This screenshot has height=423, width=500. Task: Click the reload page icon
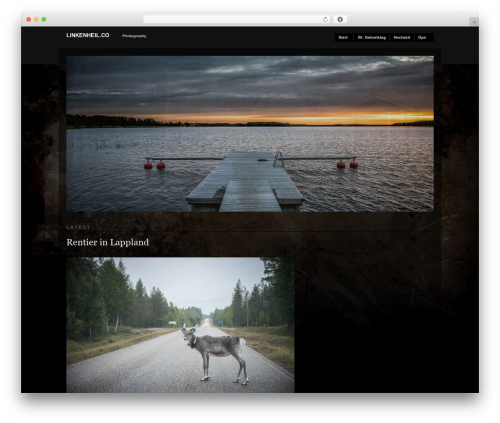pos(325,20)
